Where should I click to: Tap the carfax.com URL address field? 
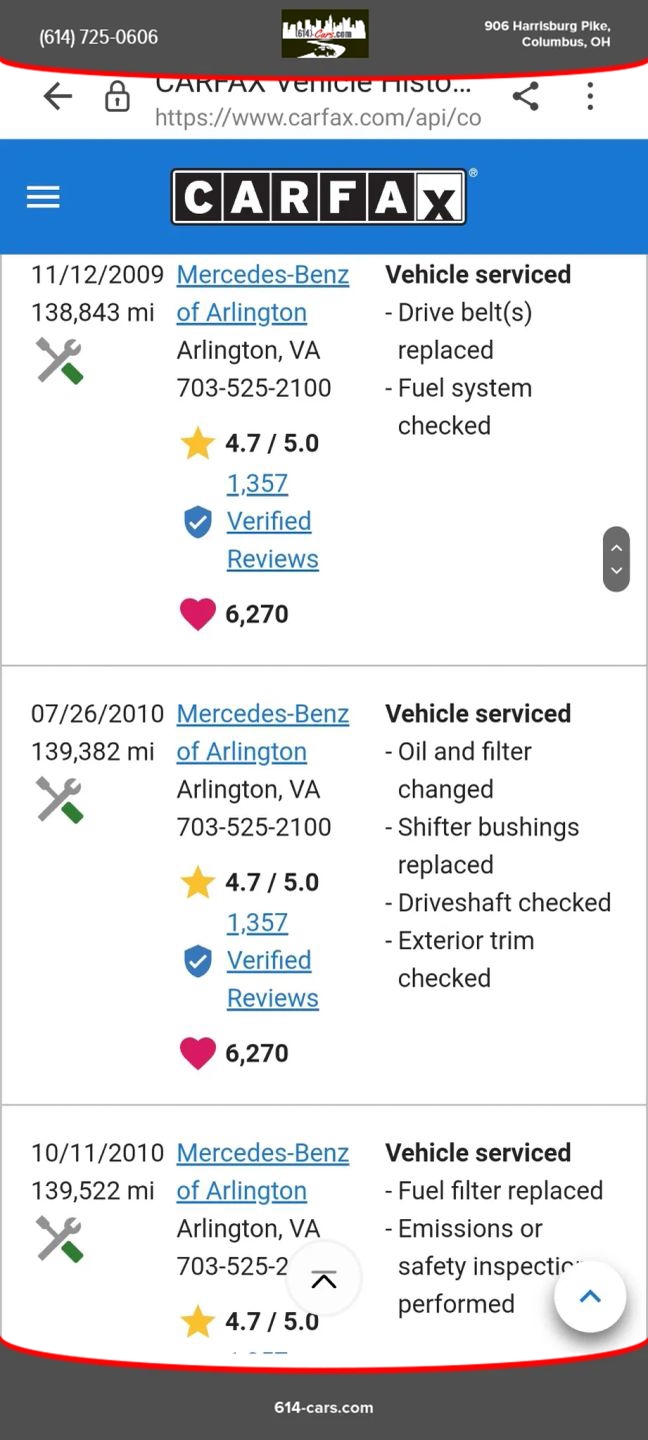tap(318, 117)
